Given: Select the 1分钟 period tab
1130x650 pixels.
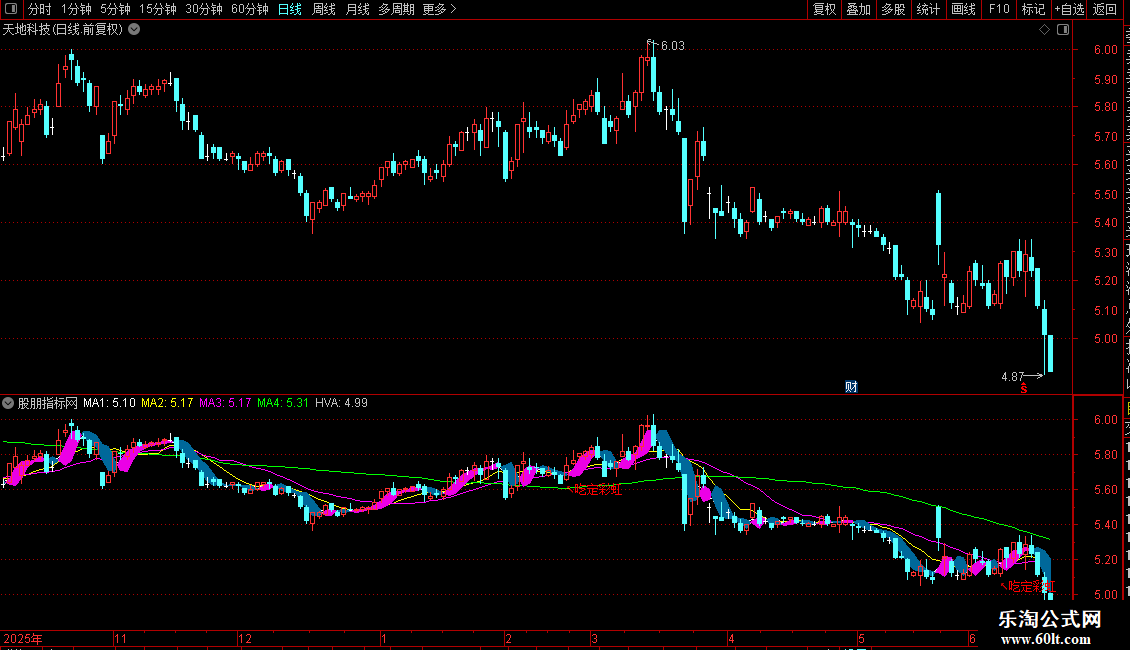Looking at the screenshot, I should (x=76, y=9).
